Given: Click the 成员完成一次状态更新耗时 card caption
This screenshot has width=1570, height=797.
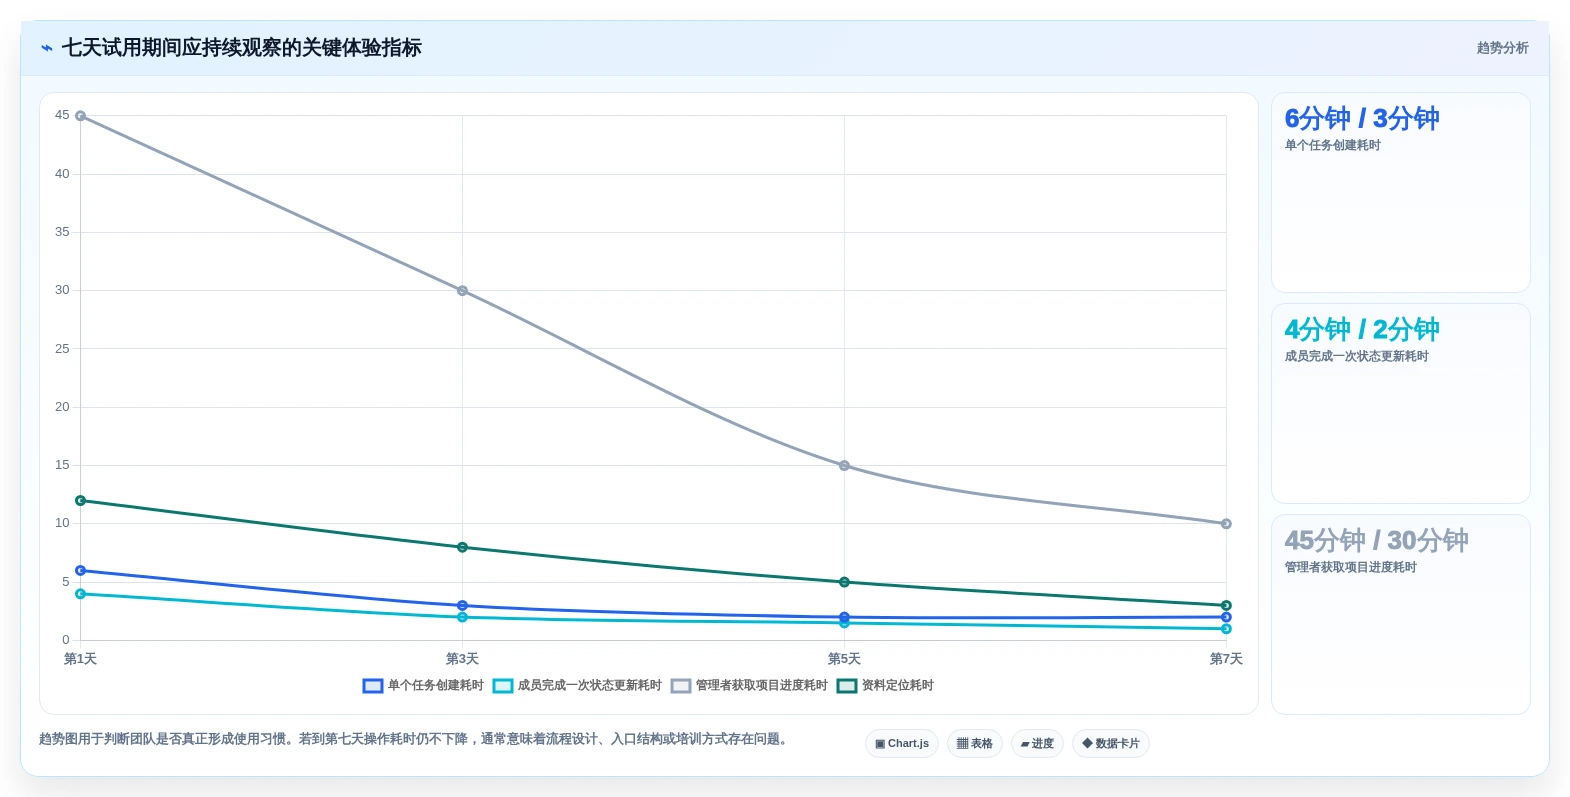Looking at the screenshot, I should click(x=1356, y=357).
